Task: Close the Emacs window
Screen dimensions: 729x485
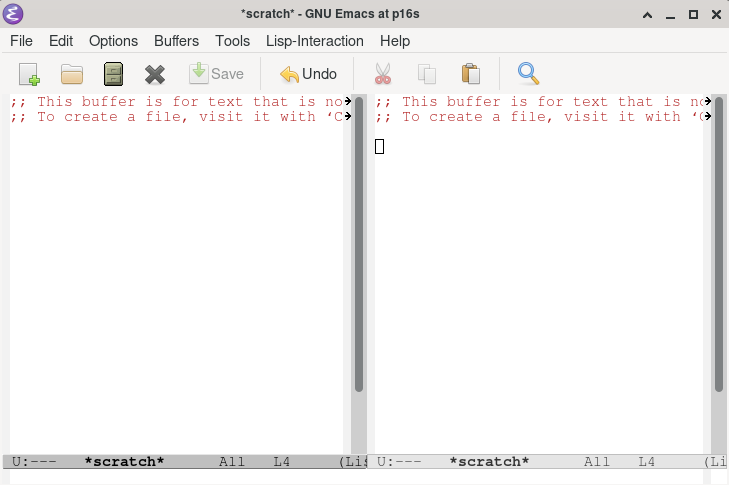Action: click(x=716, y=15)
